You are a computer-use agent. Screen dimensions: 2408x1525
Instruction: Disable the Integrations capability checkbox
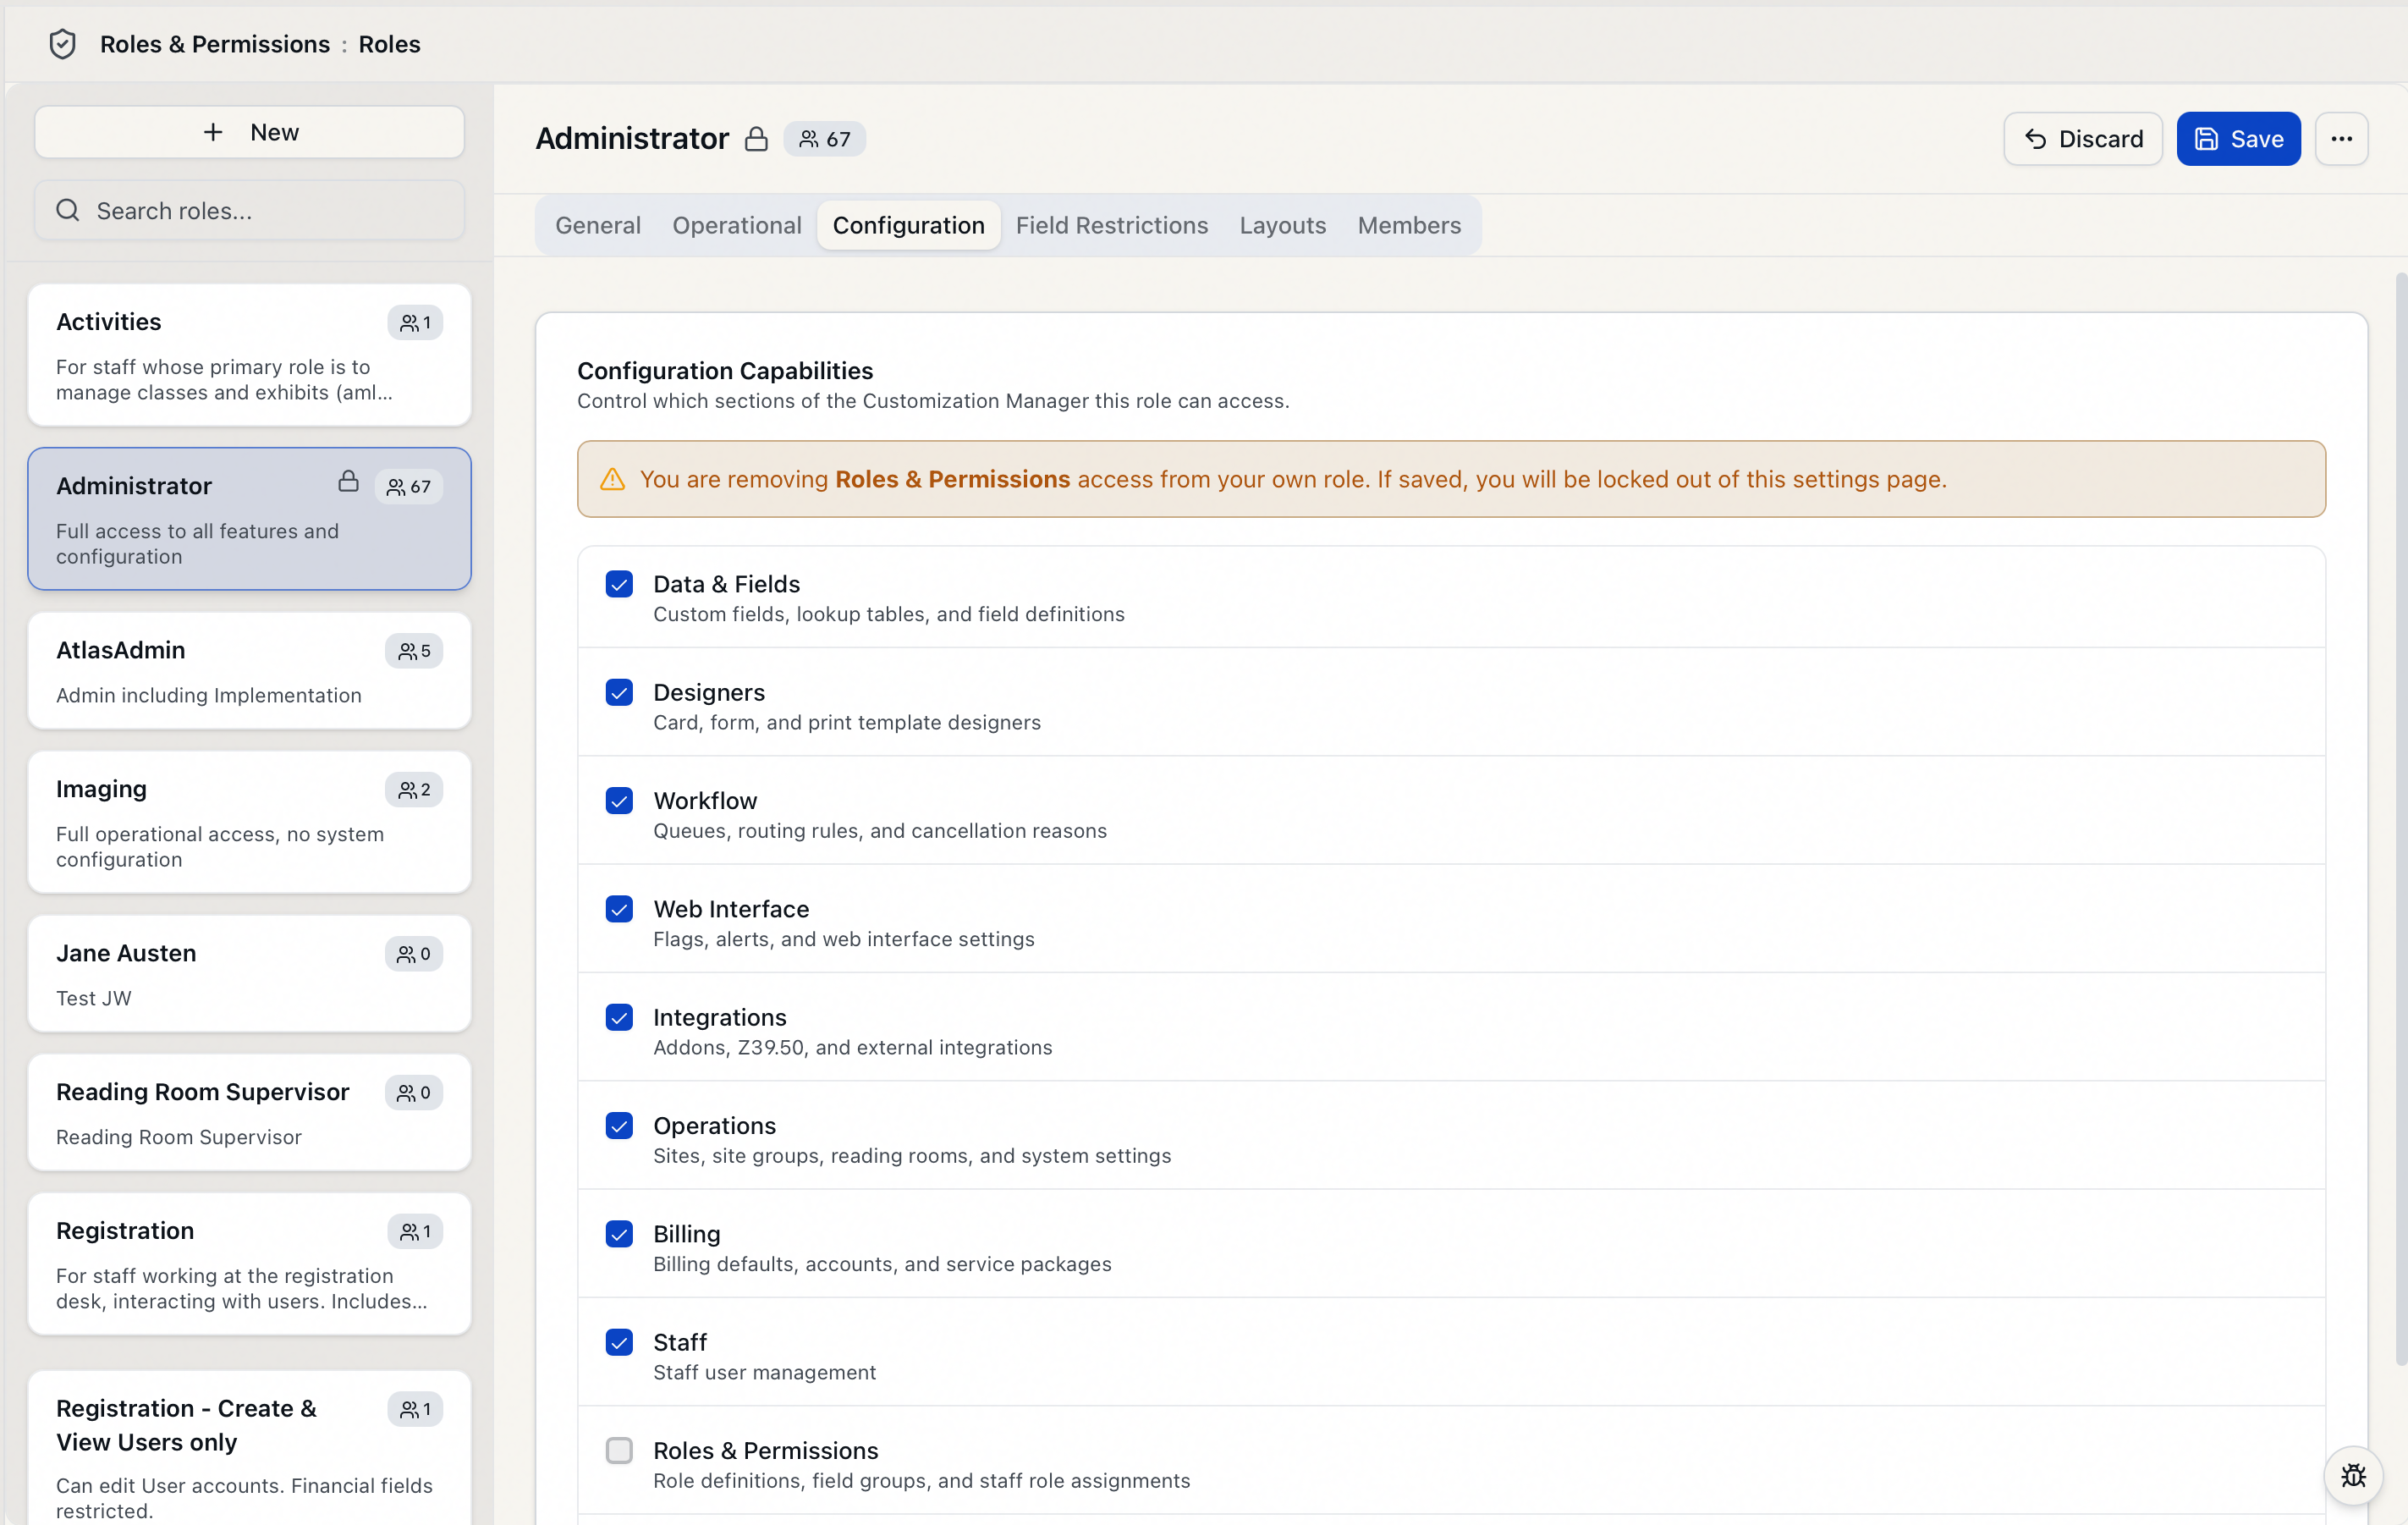click(619, 1018)
